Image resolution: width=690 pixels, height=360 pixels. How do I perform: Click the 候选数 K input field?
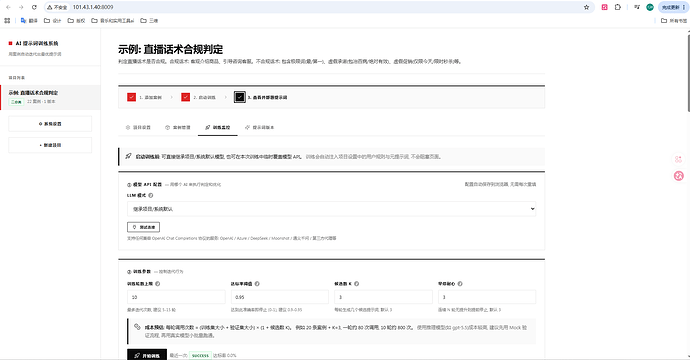pos(383,297)
